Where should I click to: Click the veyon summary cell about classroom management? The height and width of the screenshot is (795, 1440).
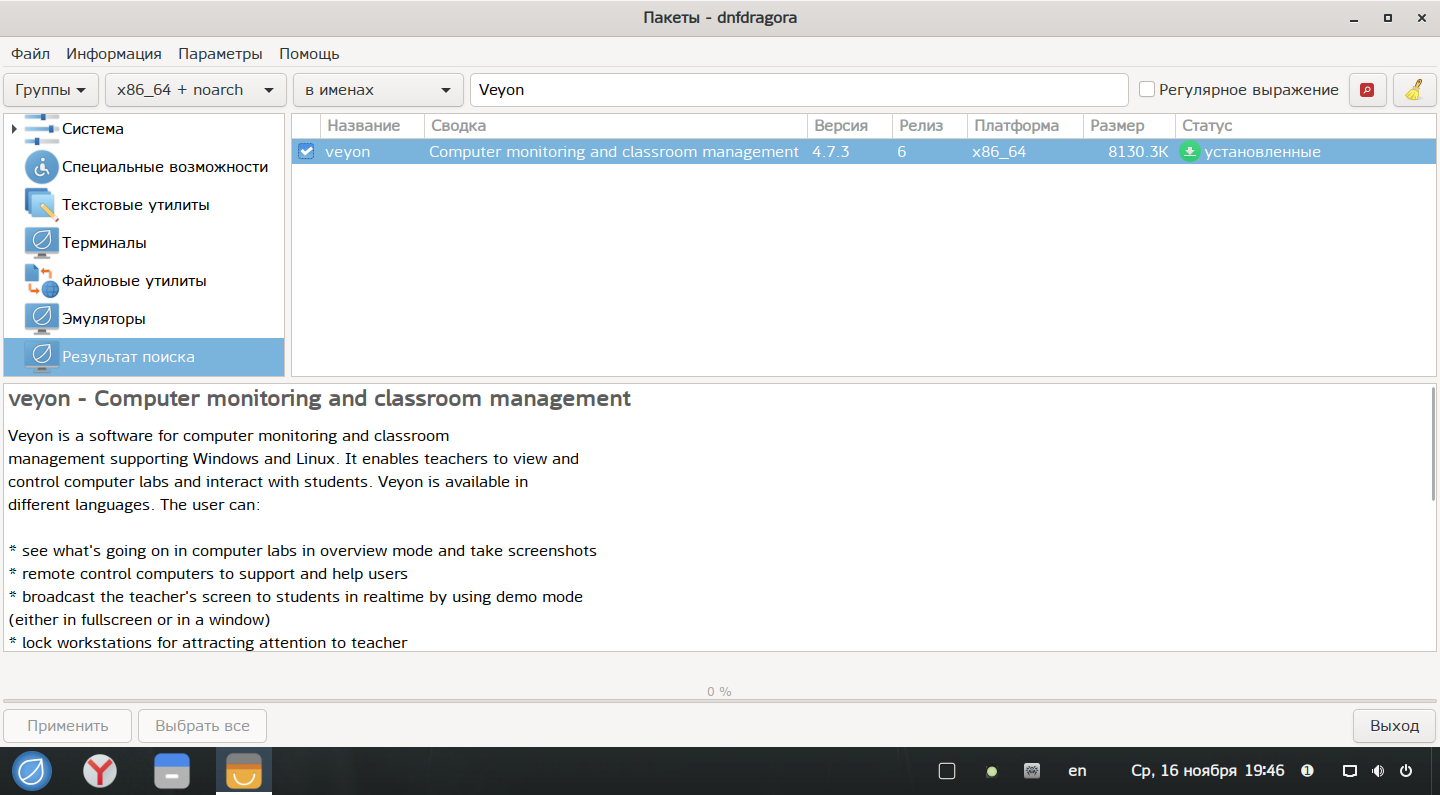pyautogui.click(x=614, y=152)
